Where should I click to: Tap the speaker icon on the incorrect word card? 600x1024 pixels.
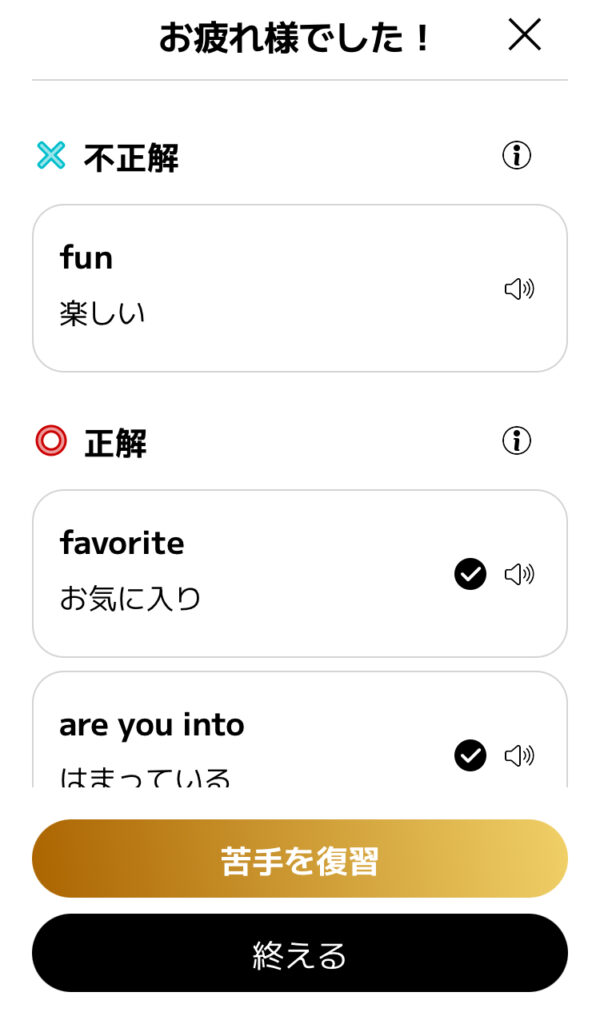[x=521, y=288]
